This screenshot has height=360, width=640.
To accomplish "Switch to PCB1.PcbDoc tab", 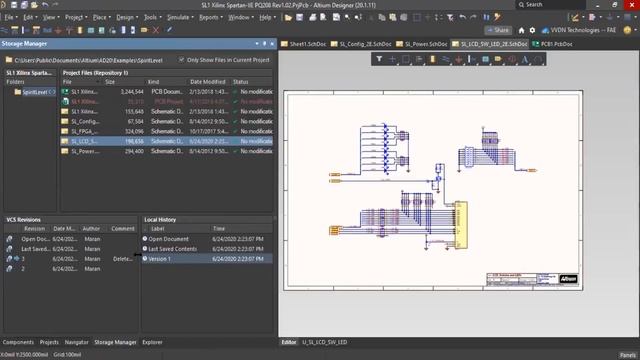I will pyautogui.click(x=553, y=44).
